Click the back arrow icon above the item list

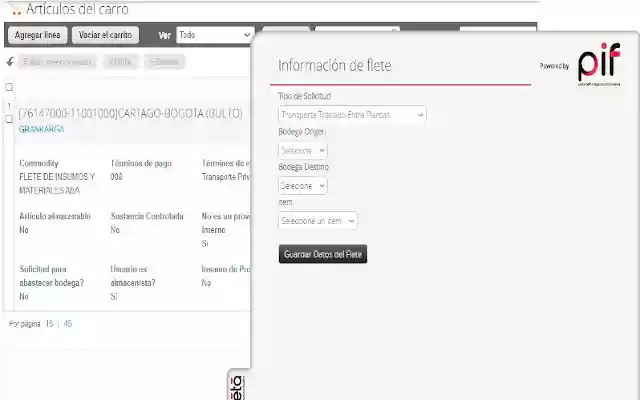pos(10,62)
